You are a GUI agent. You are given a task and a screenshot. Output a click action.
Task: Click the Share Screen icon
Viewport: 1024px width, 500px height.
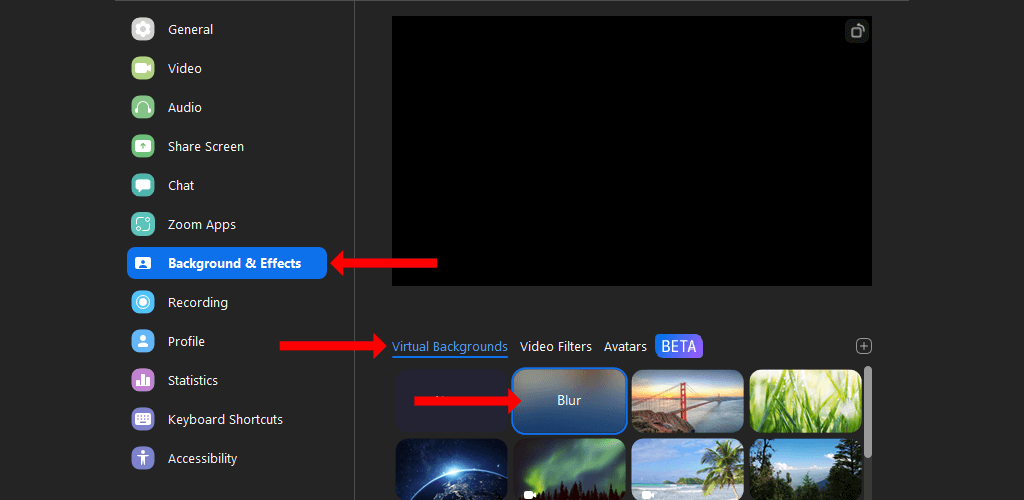[x=143, y=146]
